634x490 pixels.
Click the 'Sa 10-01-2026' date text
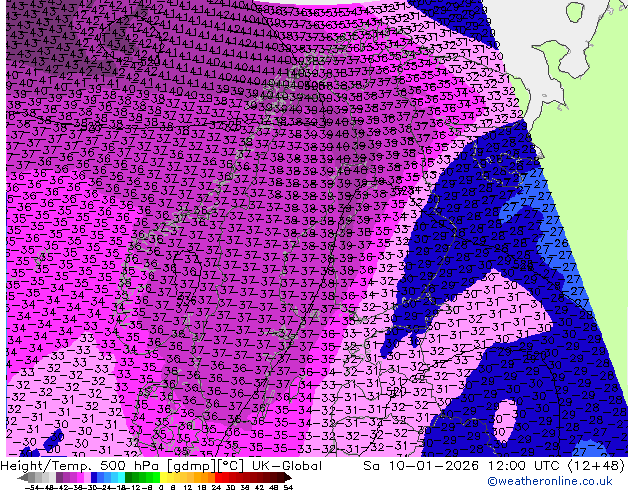pos(421,466)
